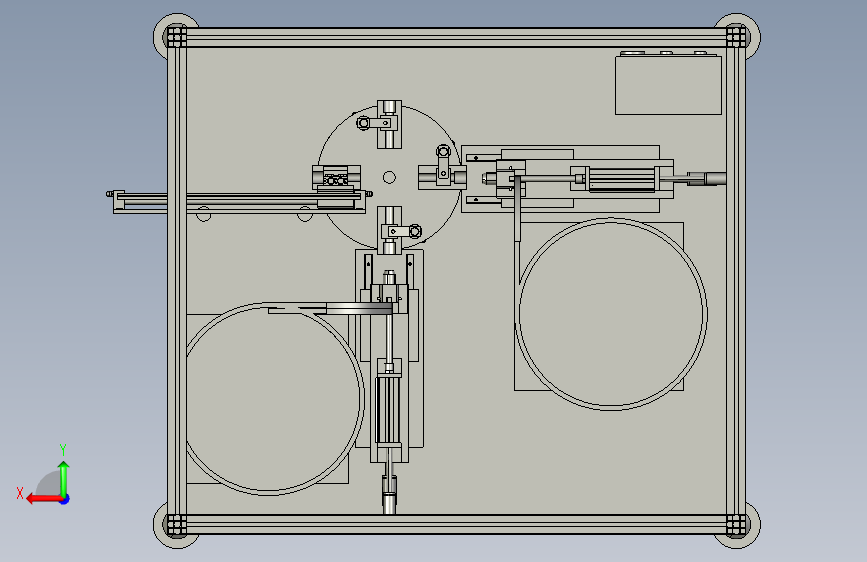Select the bottom-right corner foot pad of the frame
867x562 pixels.
pyautogui.click(x=737, y=525)
